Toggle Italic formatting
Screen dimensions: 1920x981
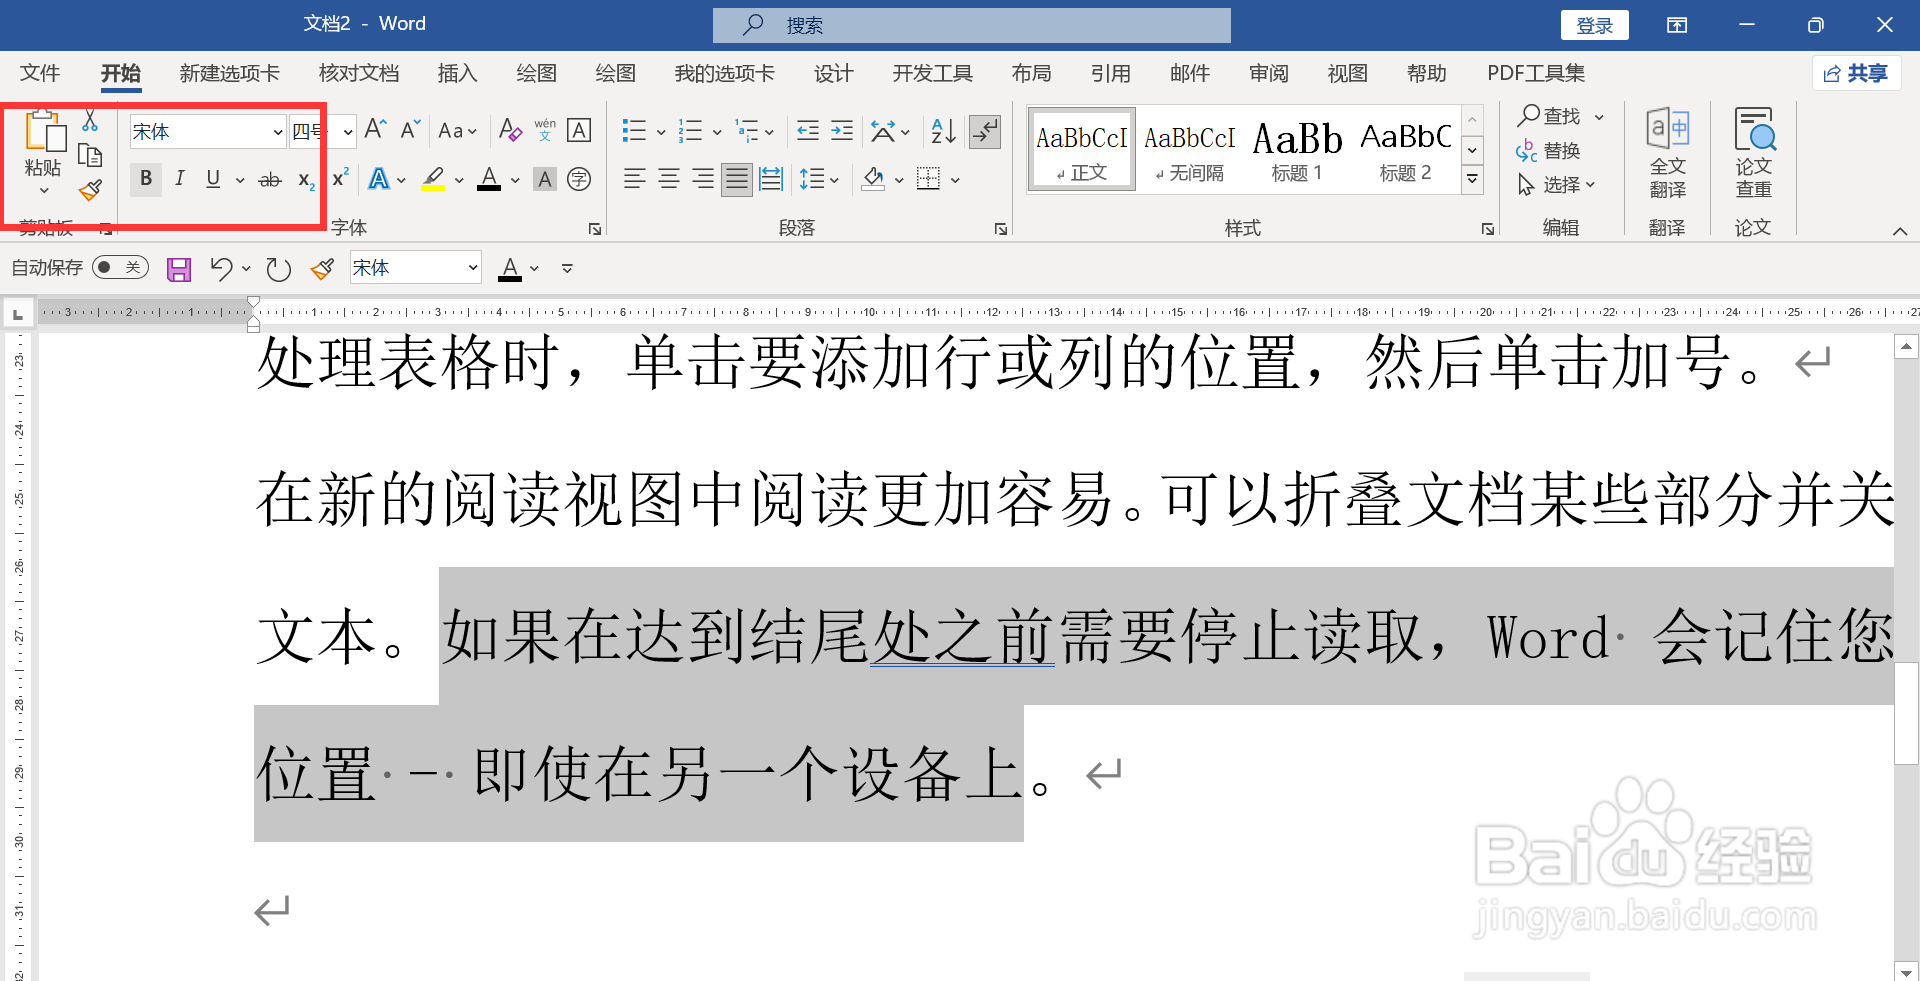180,179
